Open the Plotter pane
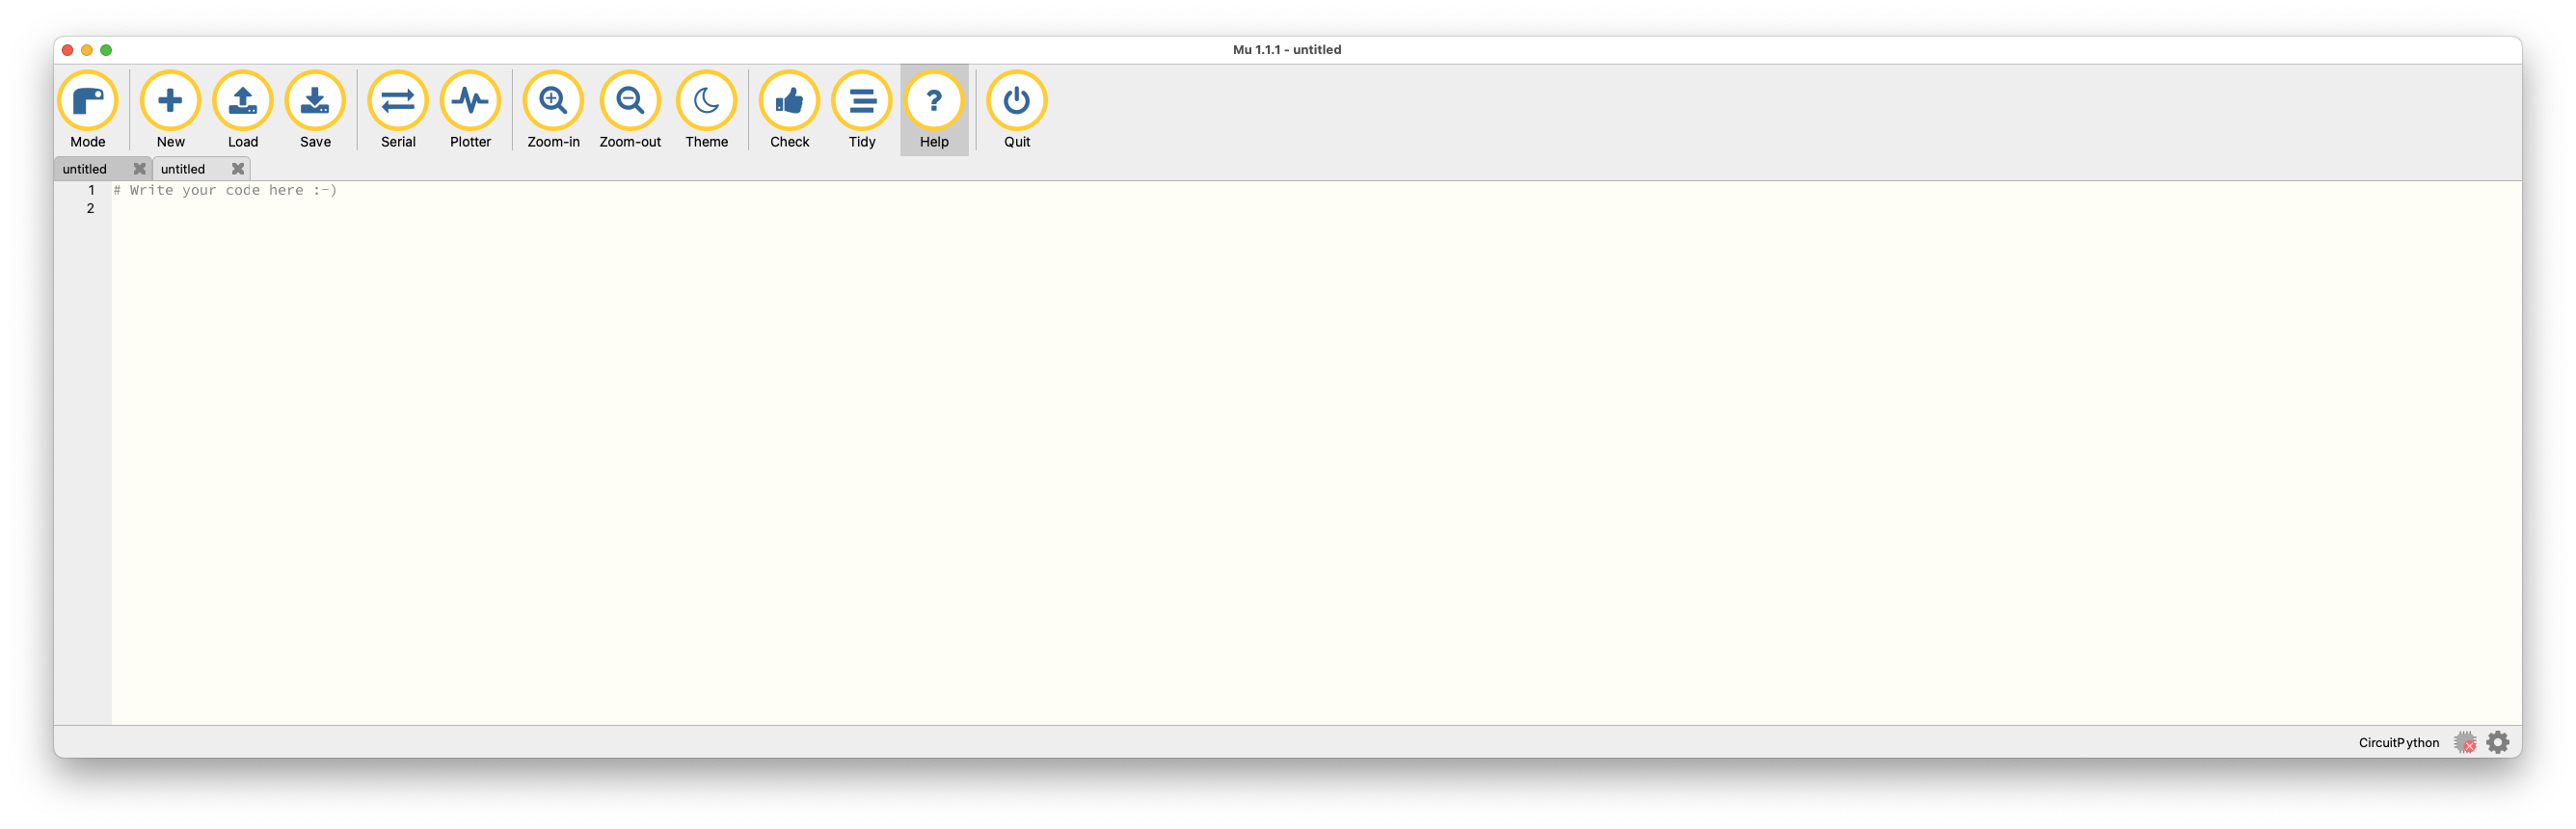 point(470,110)
